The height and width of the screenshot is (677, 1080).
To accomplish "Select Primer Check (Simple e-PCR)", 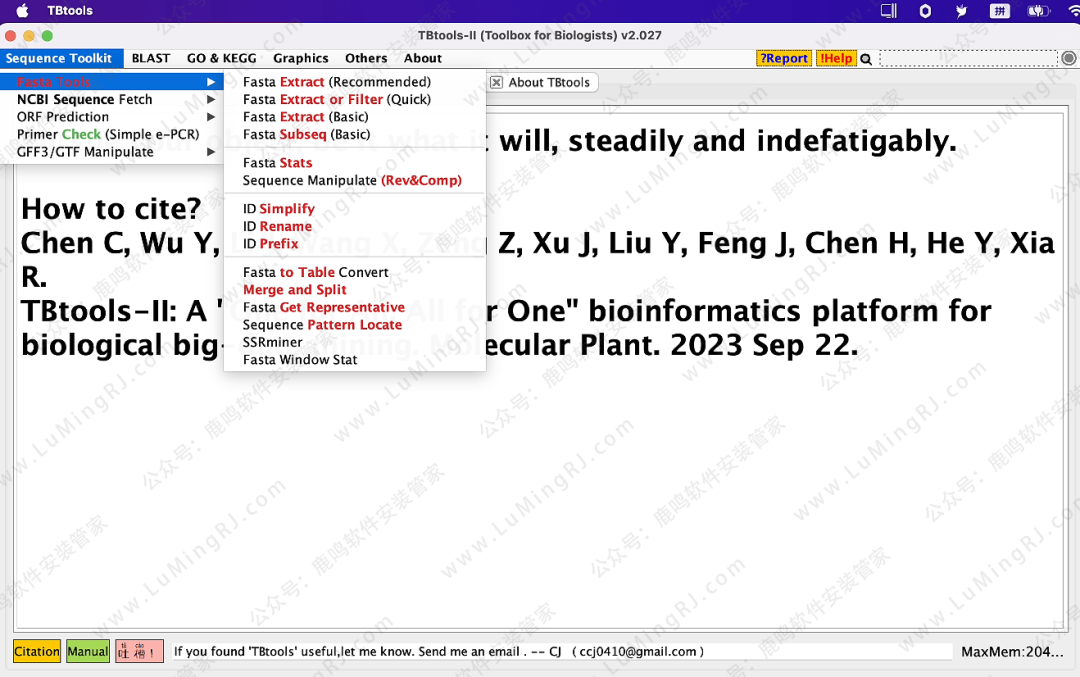I will click(x=107, y=134).
